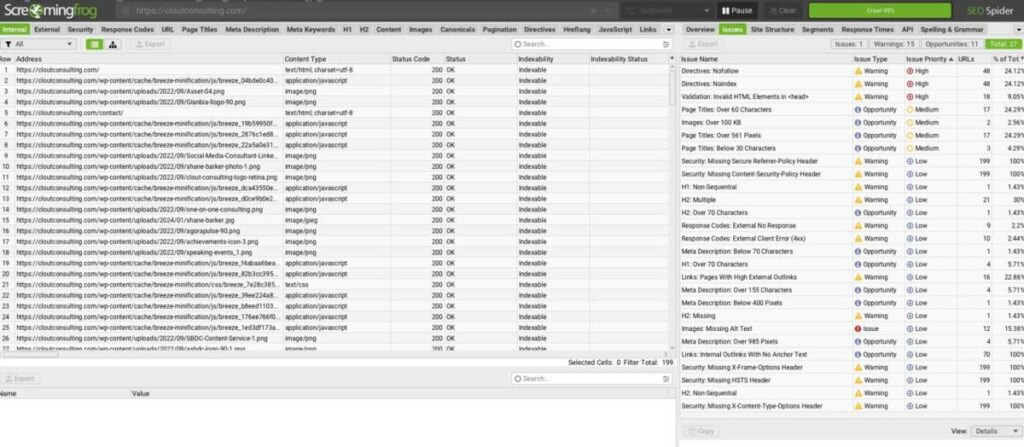1024x447 pixels.
Task: Toggle the Opportunities: 11 filter
Action: point(952,44)
